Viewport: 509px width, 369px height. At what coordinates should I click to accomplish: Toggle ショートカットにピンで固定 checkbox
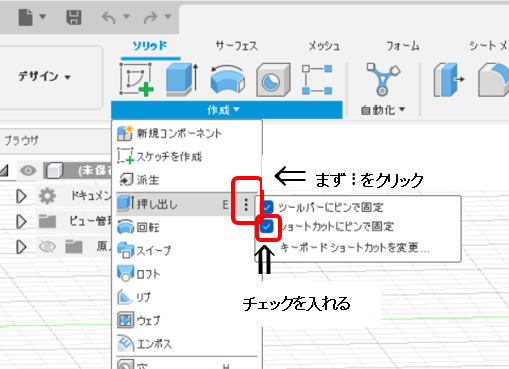pyautogui.click(x=267, y=227)
